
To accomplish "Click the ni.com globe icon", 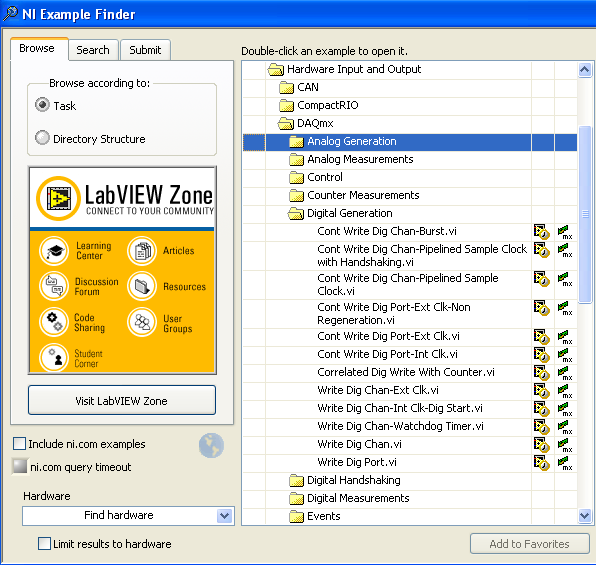I will click(x=211, y=445).
